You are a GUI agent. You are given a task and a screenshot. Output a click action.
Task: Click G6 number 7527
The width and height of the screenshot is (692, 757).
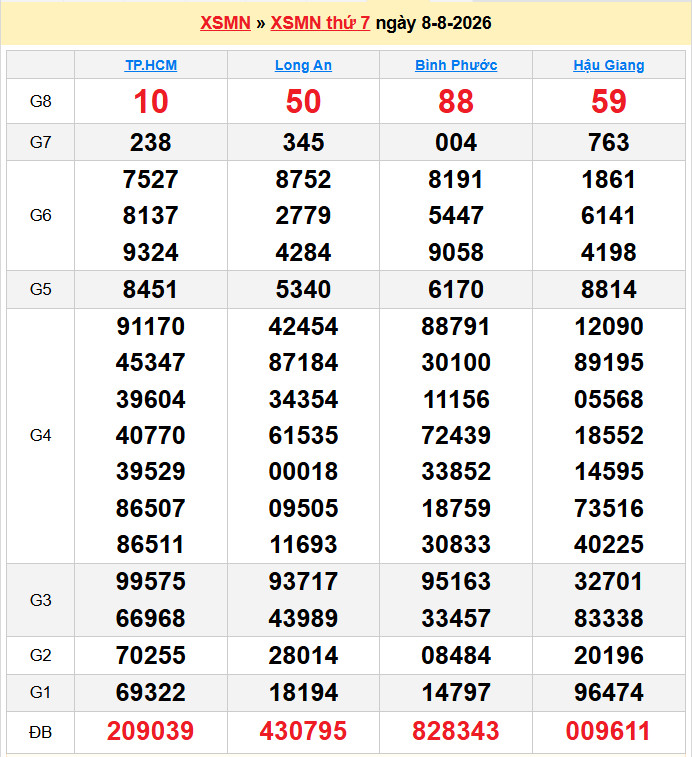(x=151, y=180)
